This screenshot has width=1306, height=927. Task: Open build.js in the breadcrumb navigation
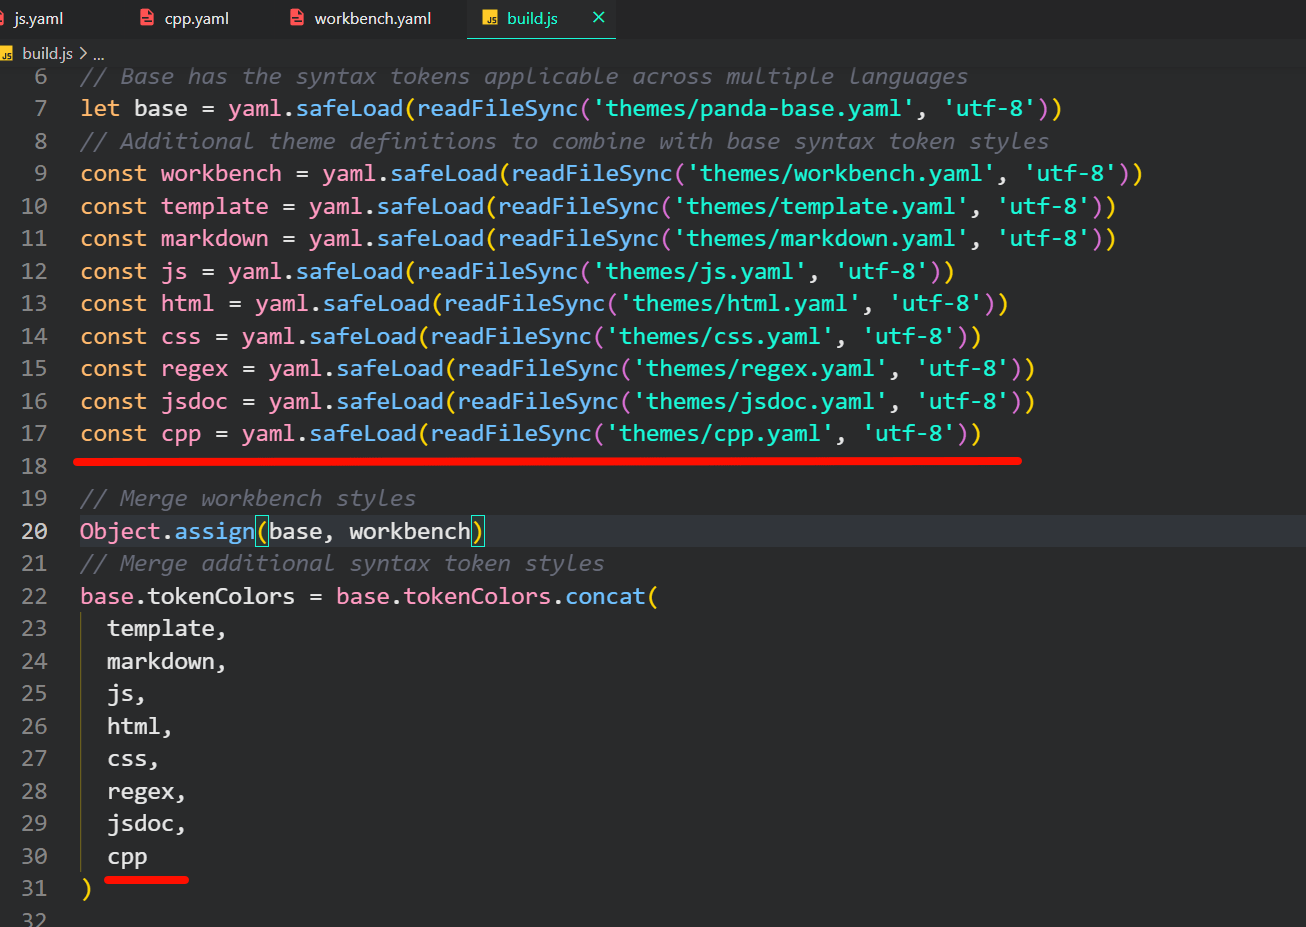coord(46,52)
